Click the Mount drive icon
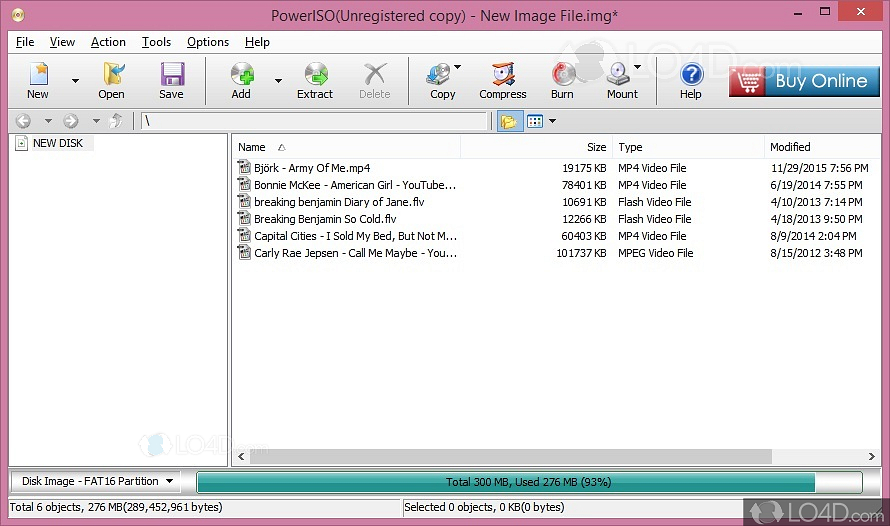The width and height of the screenshot is (890, 526). pos(621,80)
